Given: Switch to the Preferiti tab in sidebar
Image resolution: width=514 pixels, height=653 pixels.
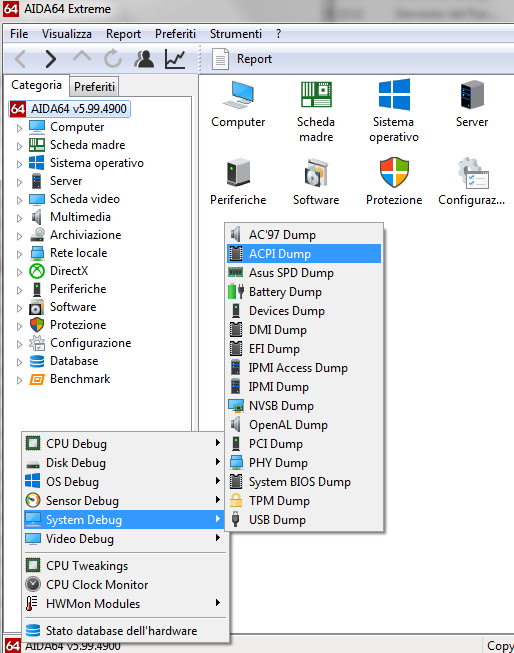Looking at the screenshot, I should pos(94,87).
